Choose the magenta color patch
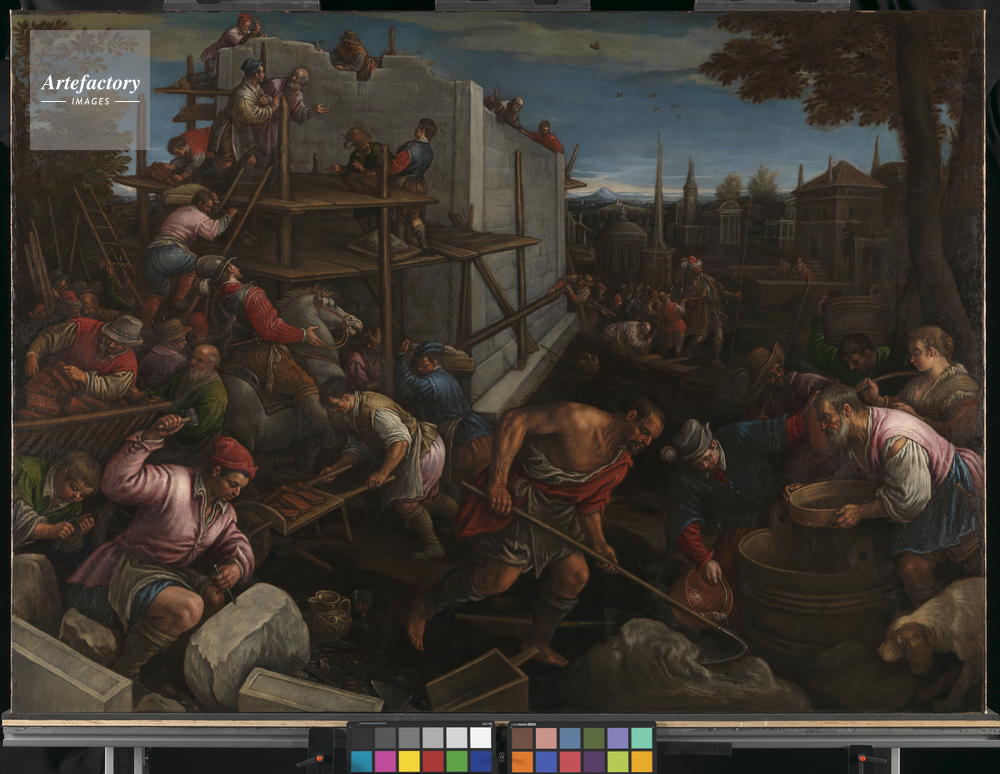The image size is (1000, 774). (x=385, y=761)
